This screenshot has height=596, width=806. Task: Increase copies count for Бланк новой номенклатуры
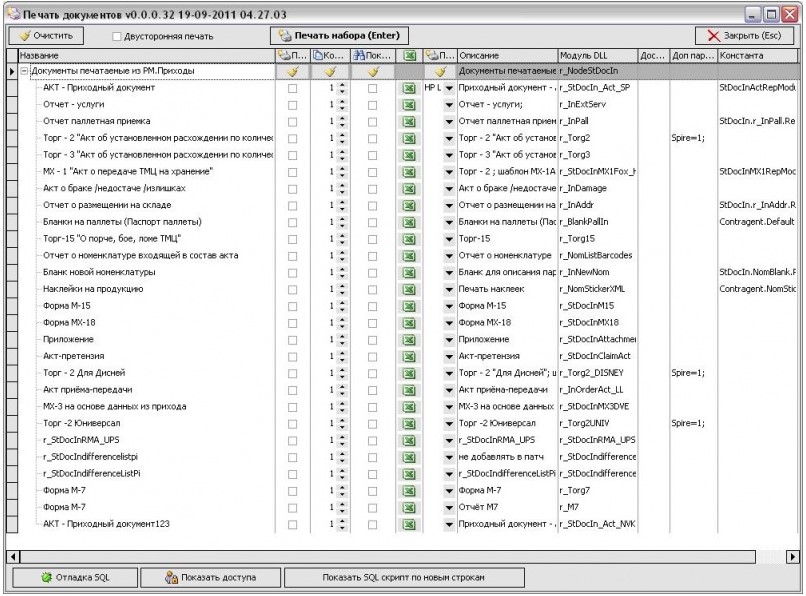pos(344,269)
